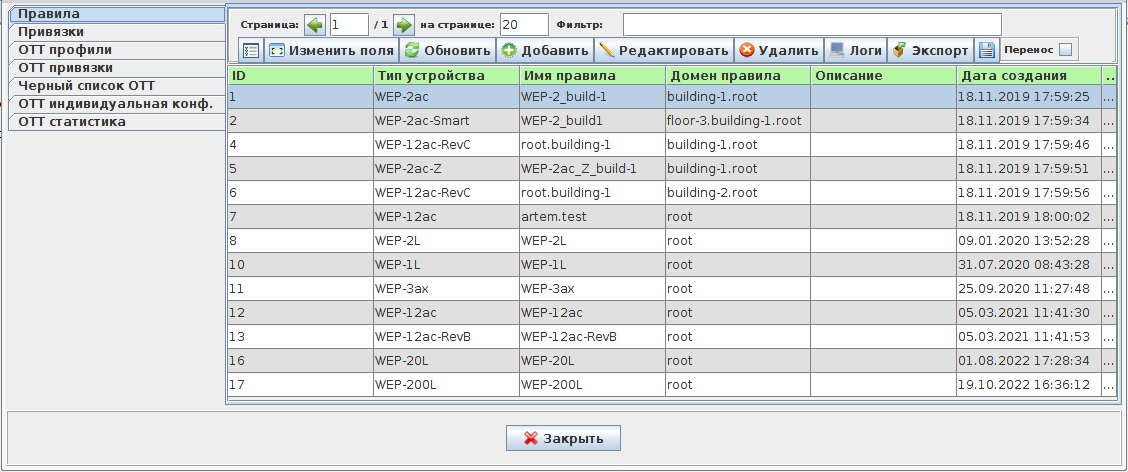The width and height of the screenshot is (1128, 472).
Task: Sort by Описание column header
Action: pyautogui.click(x=884, y=76)
